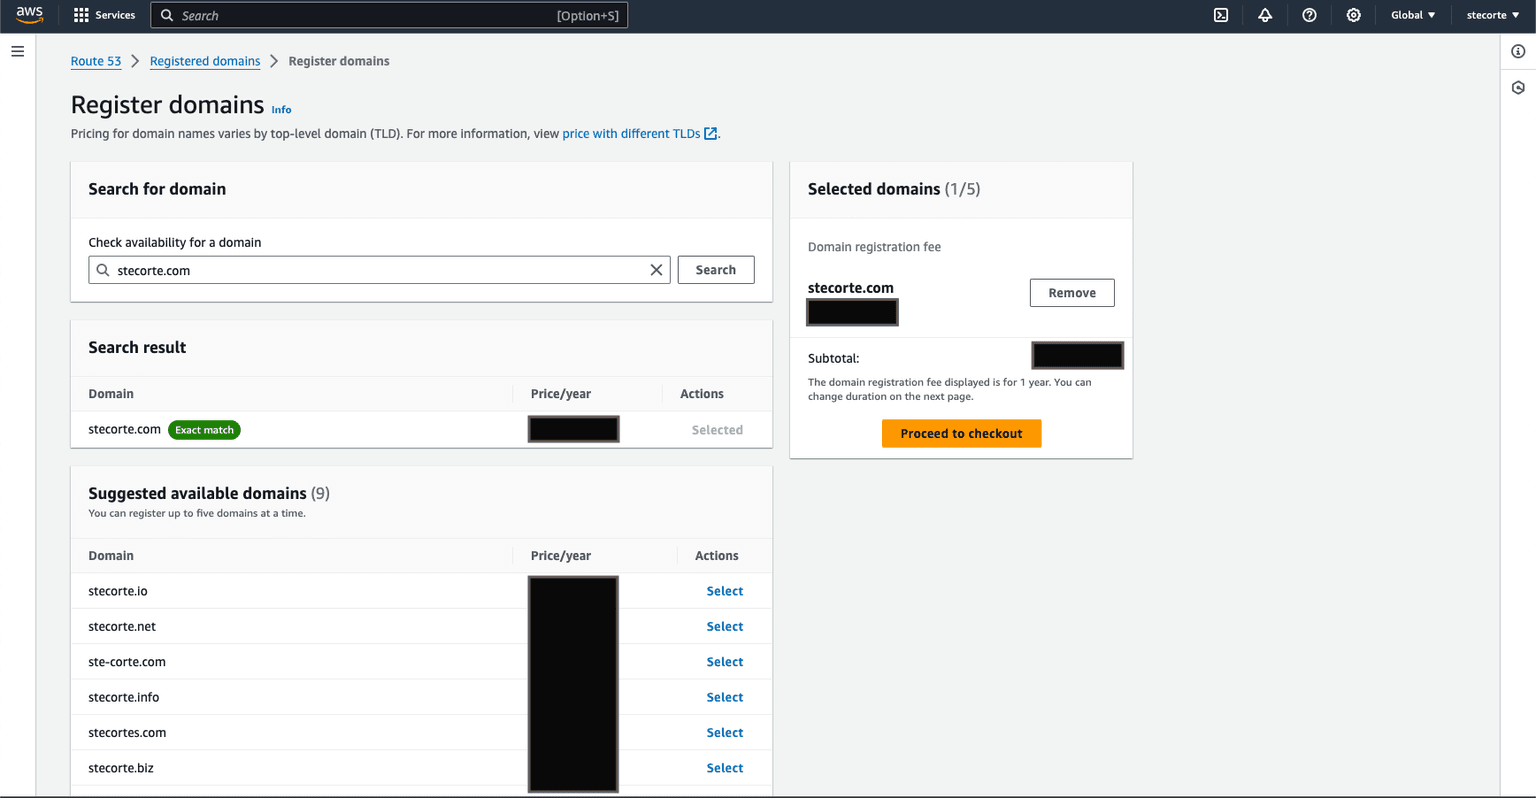Click the Register domains page title
Viewport: 1536px width, 798px height.
point(167,105)
